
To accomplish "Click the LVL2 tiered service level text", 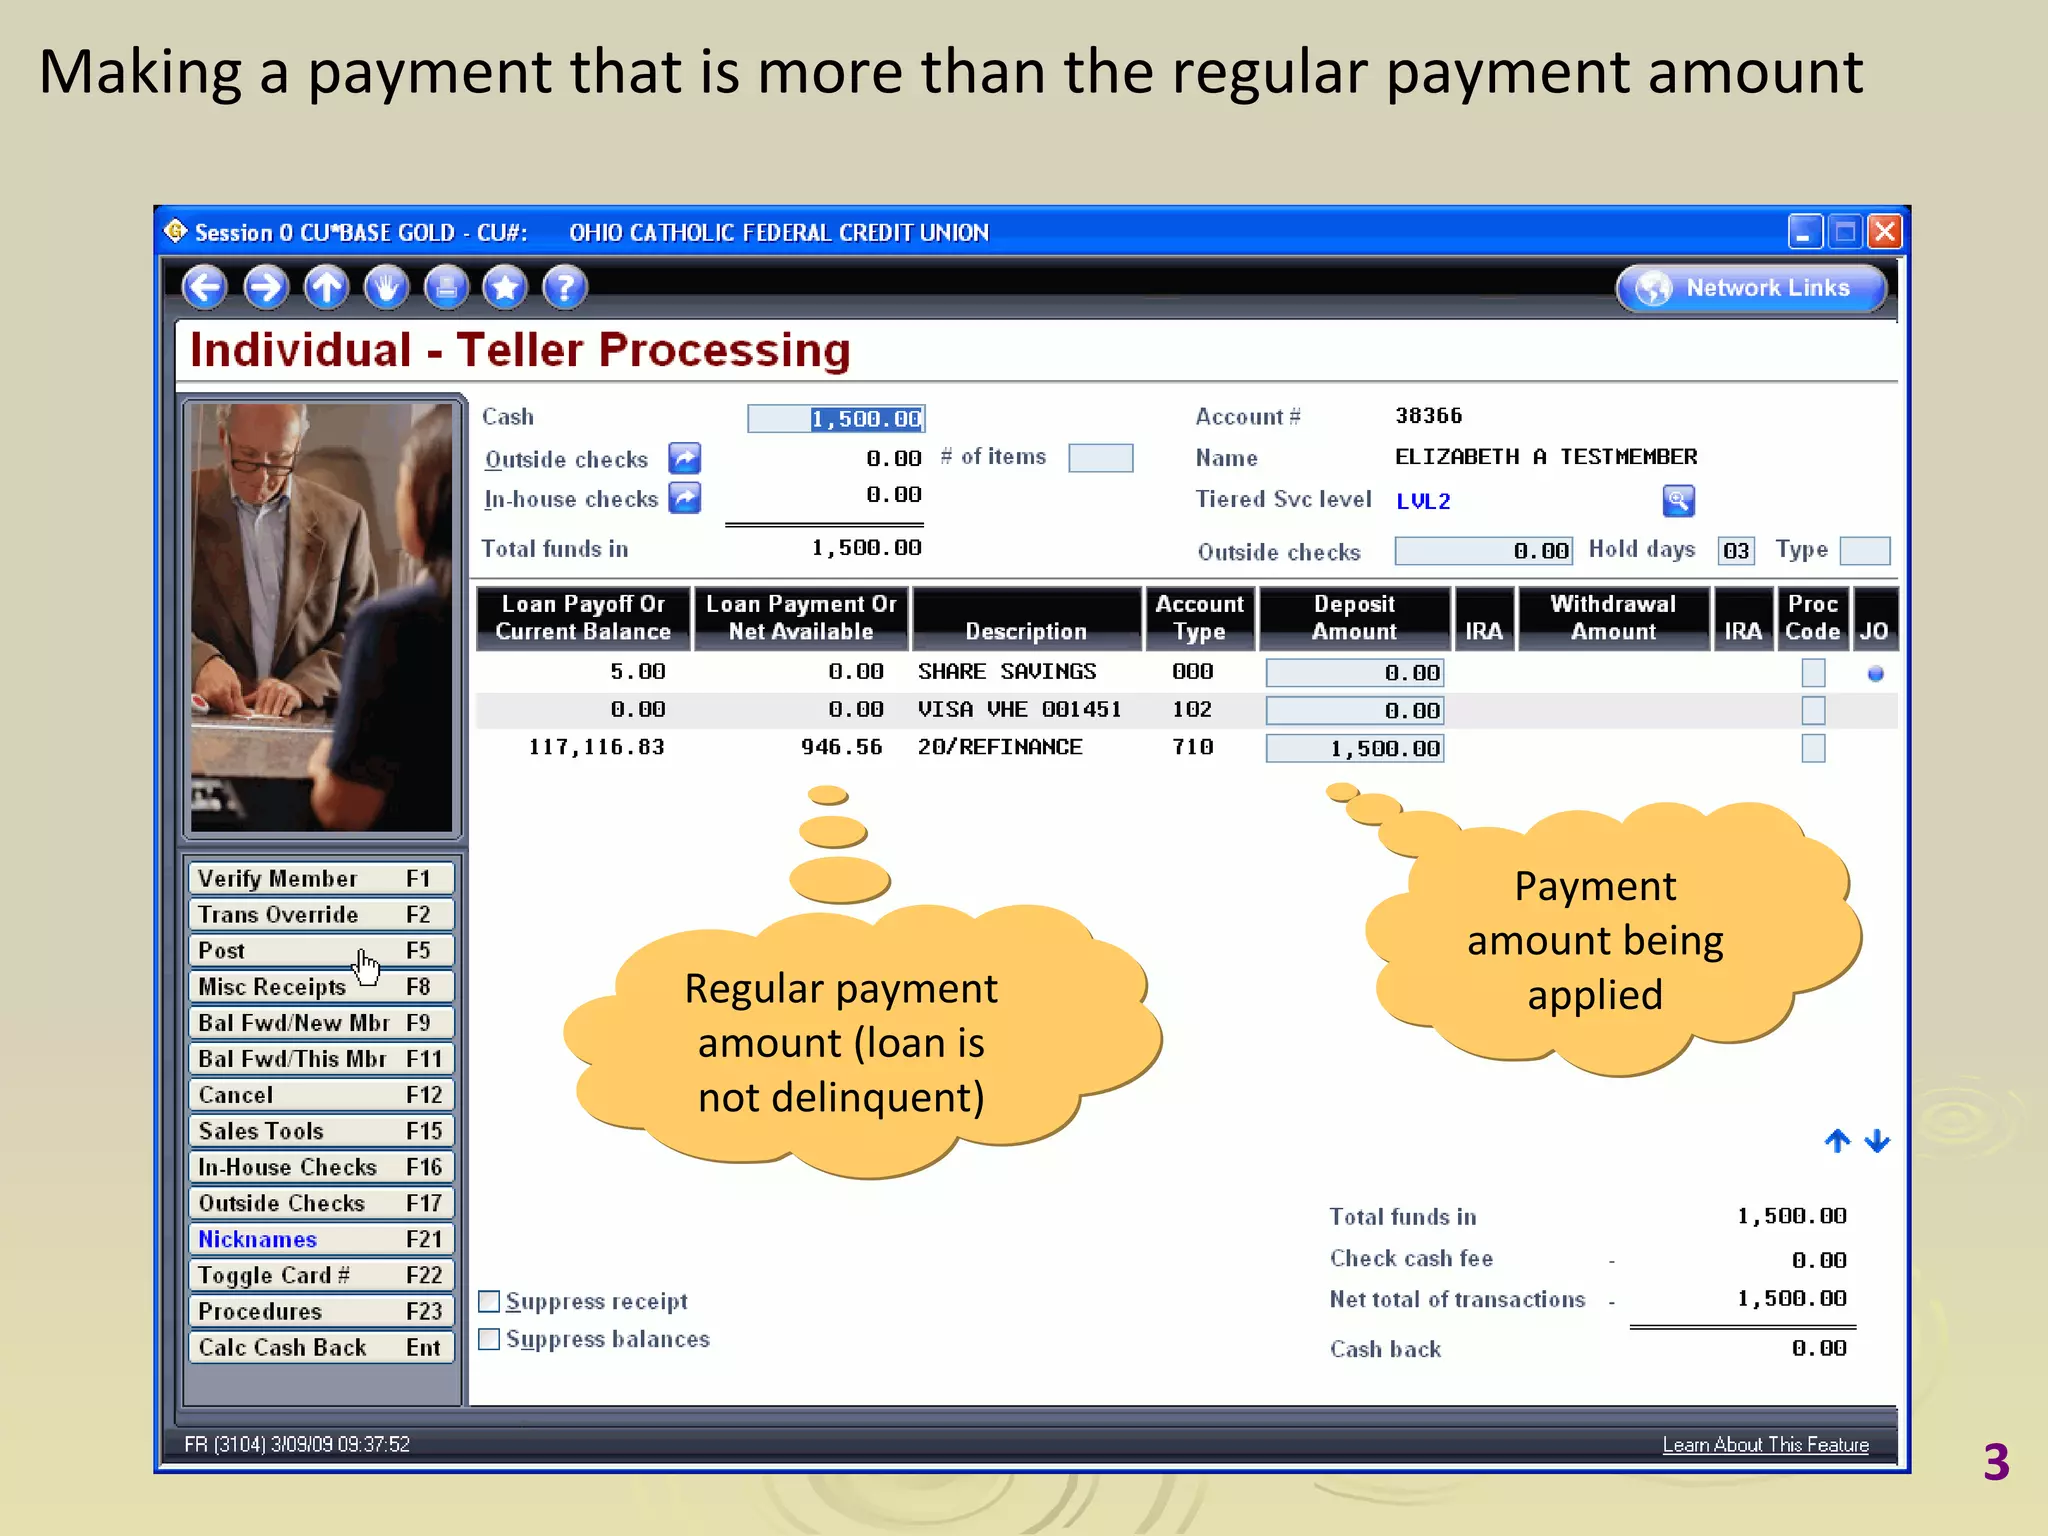I will 1423,501.
